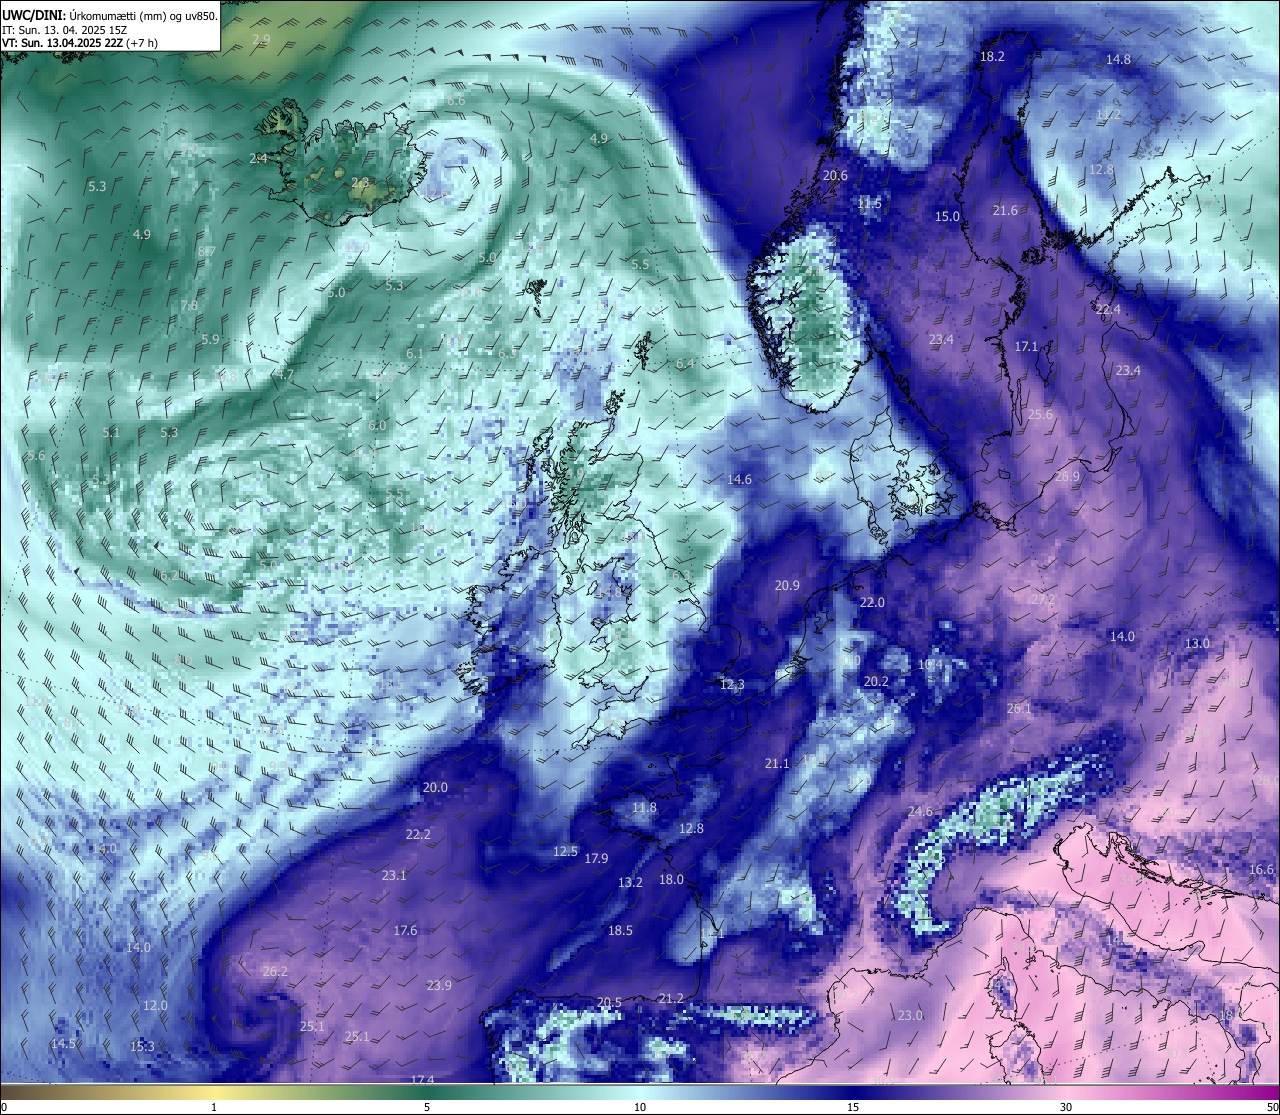Click the 22.0 value over northern Germany

tap(872, 603)
